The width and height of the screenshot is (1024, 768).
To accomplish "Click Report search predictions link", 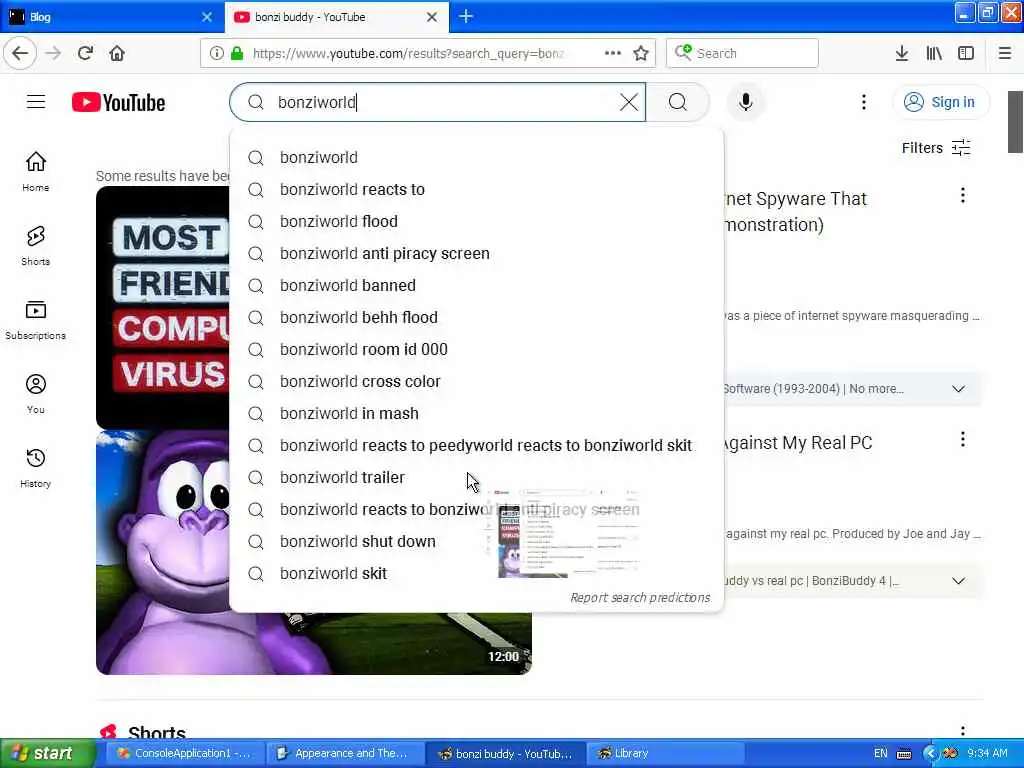I will 640,598.
